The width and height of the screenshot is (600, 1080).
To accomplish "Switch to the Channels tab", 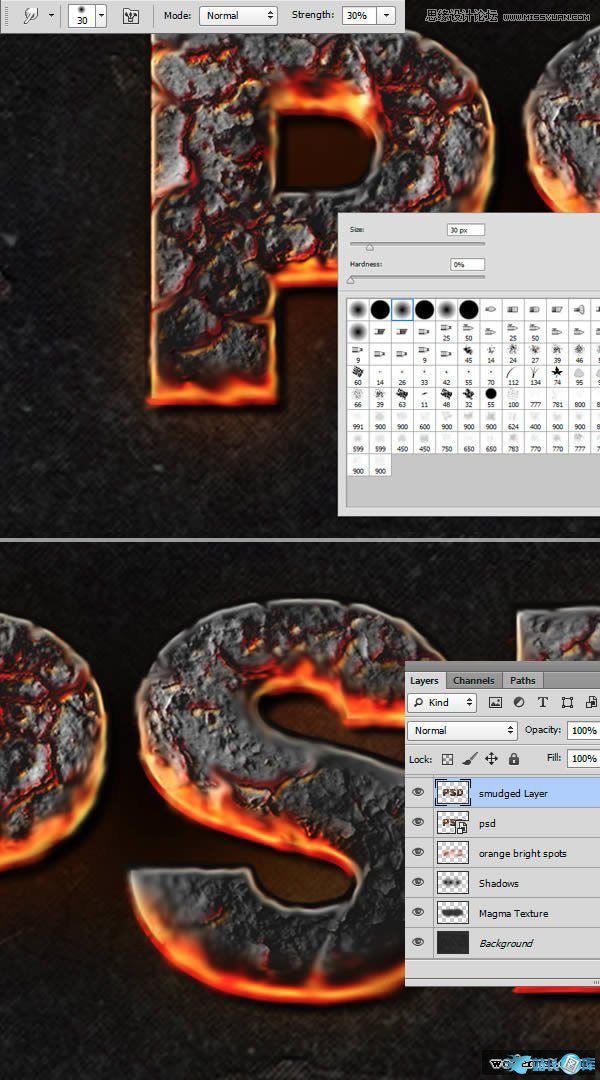I will pos(473,680).
